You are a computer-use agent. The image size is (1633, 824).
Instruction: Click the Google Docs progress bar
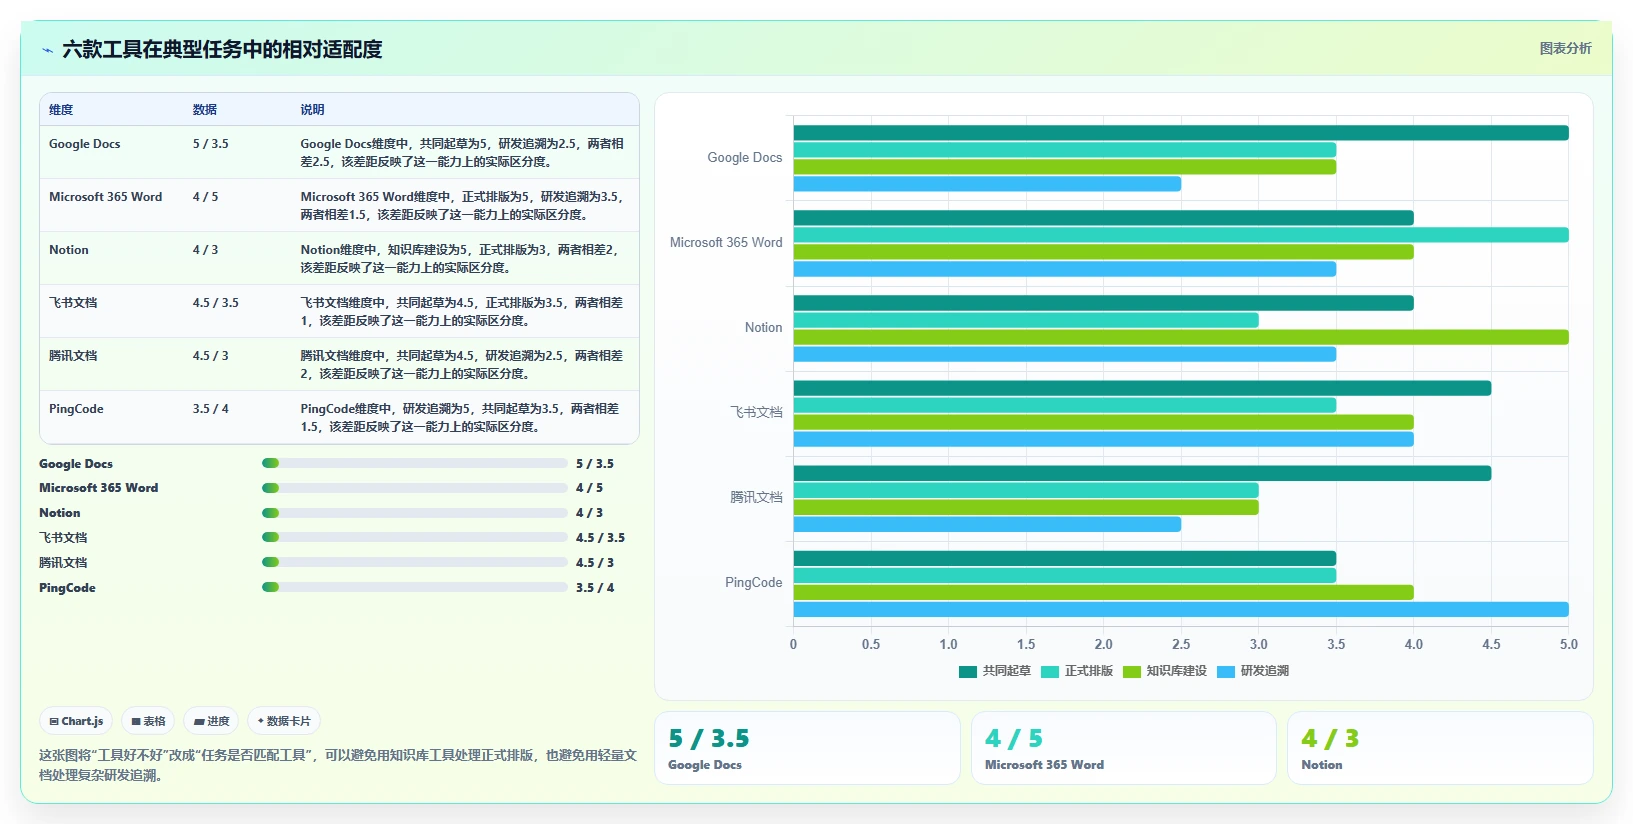(x=415, y=463)
